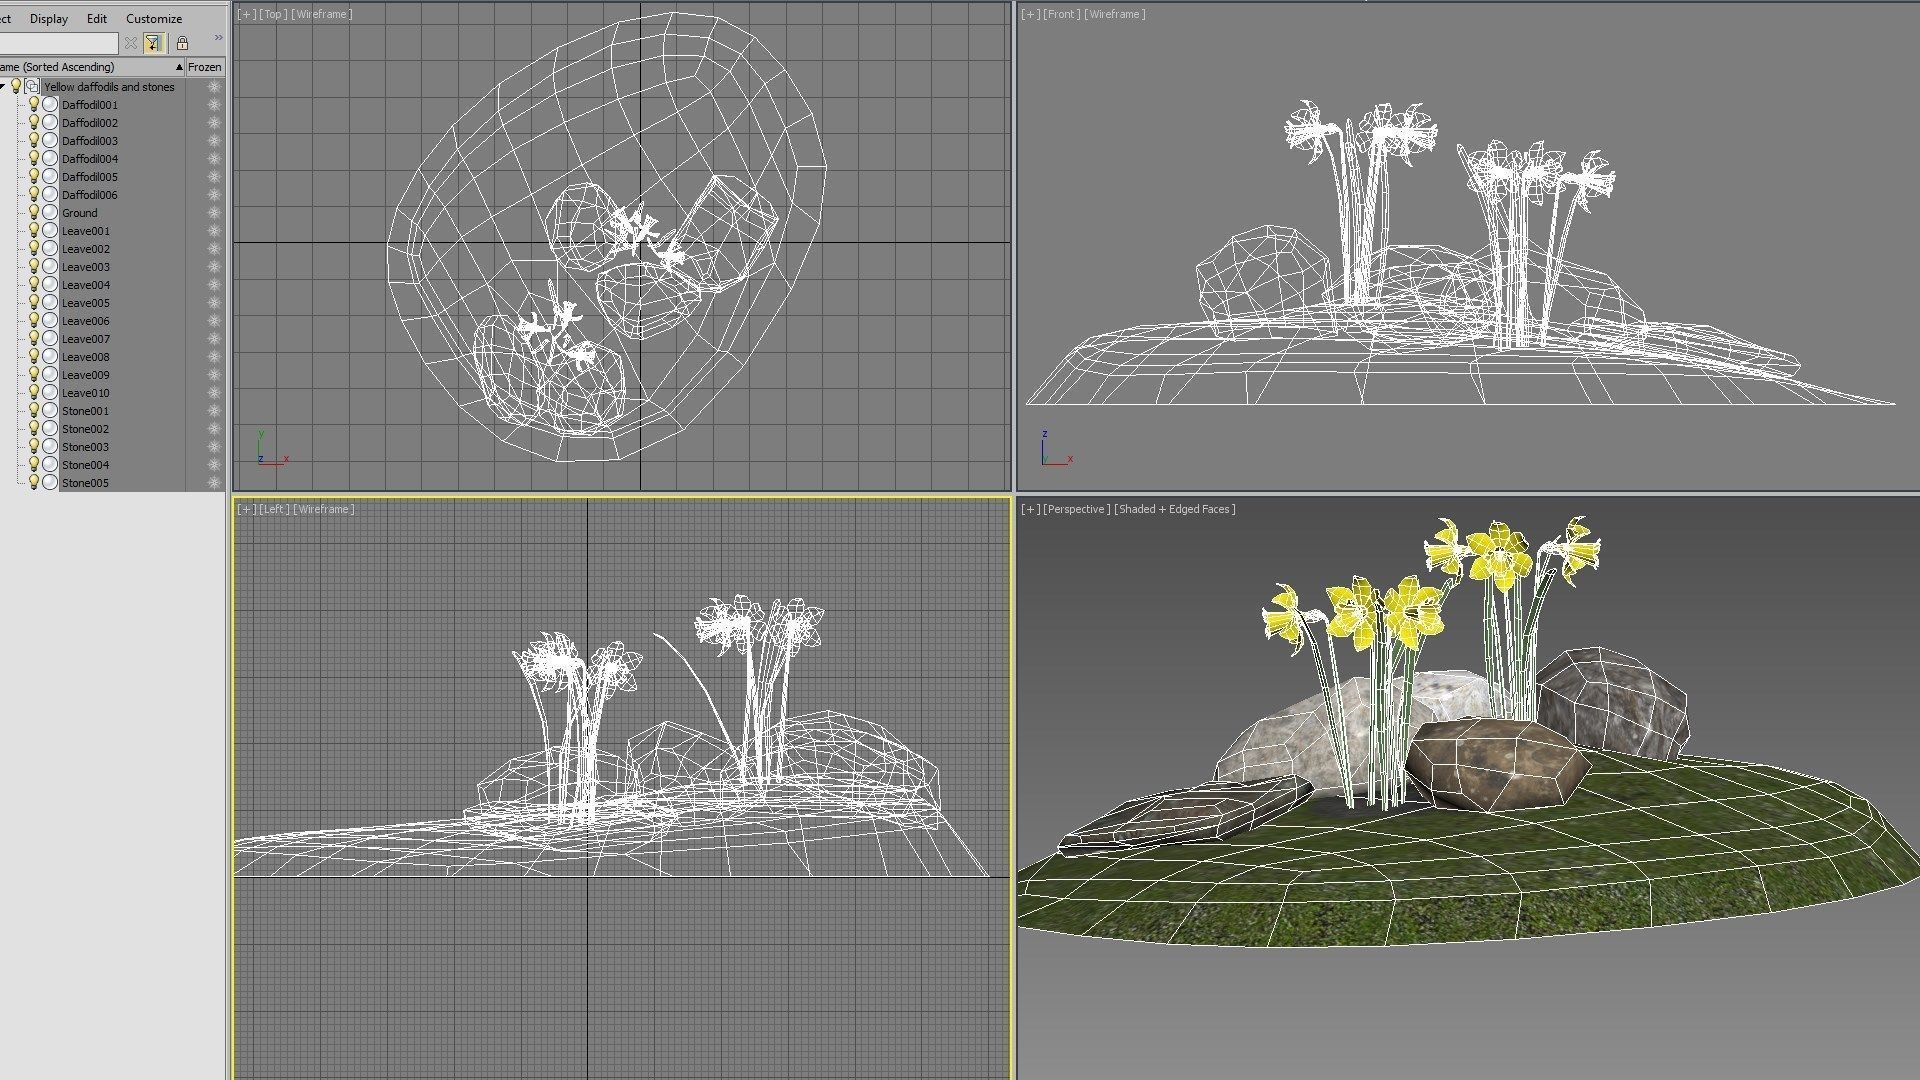The width and height of the screenshot is (1920, 1080).
Task: Click the frozen snowflake icon for Daffodil001
Action: [213, 105]
